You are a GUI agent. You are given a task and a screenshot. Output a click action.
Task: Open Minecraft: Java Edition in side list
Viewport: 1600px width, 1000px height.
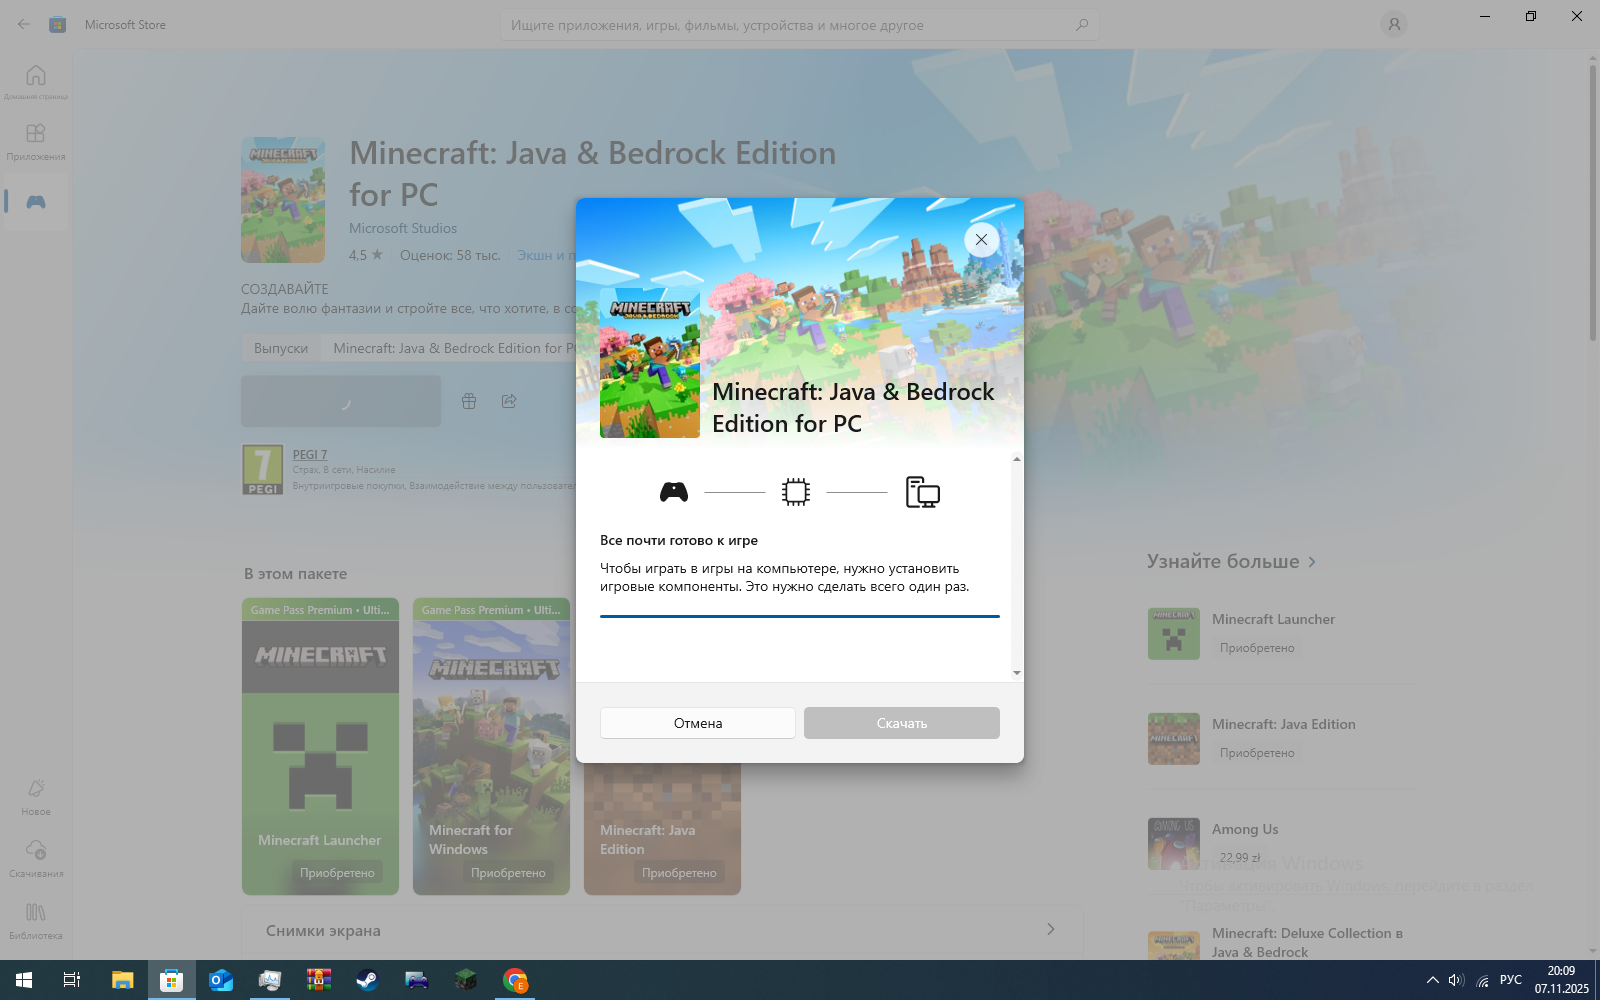click(x=1282, y=738)
